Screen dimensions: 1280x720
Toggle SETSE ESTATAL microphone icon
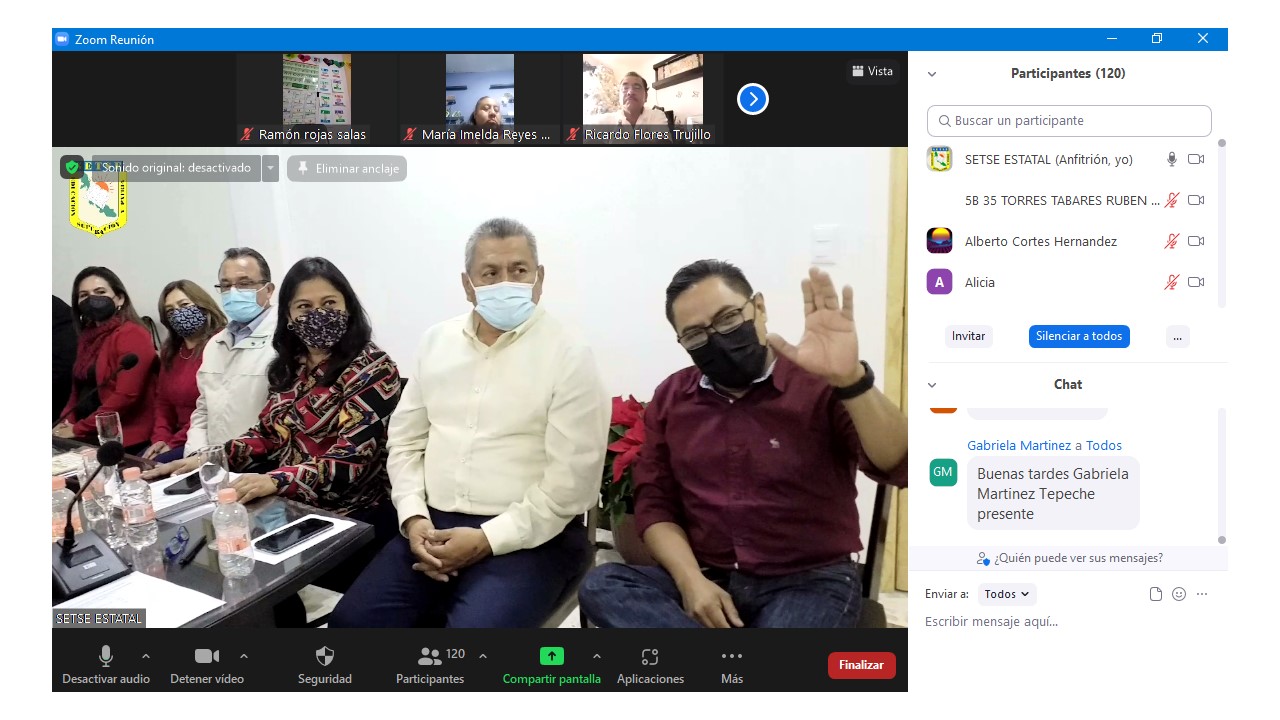(1172, 159)
